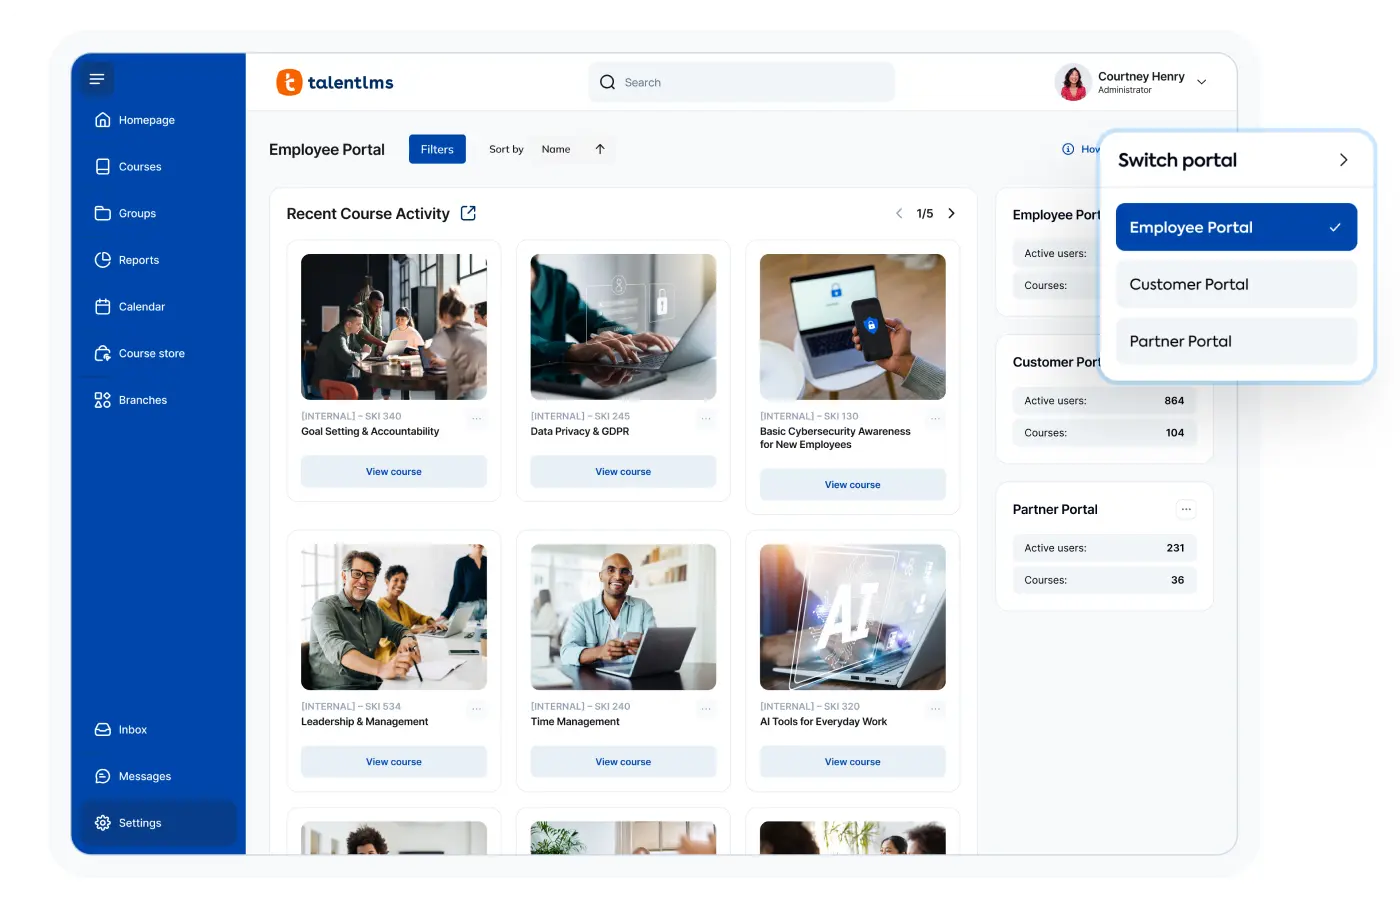The width and height of the screenshot is (1400, 908).
Task: Open the Partner Portal card overflow menu
Action: coord(1186,509)
